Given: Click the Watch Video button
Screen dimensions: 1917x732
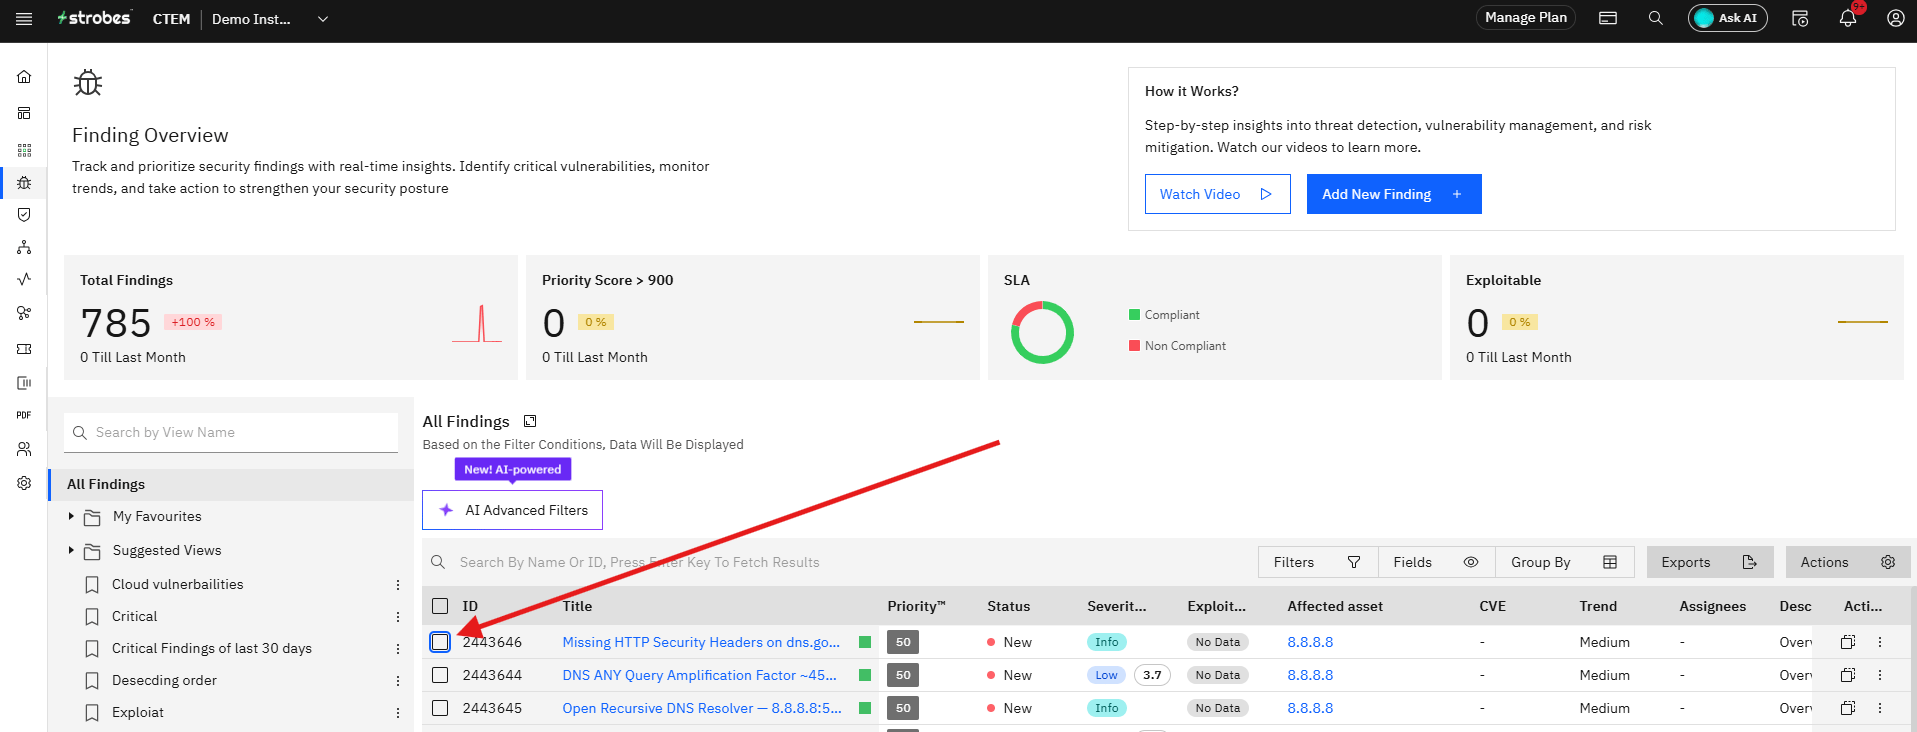Looking at the screenshot, I should point(1217,194).
